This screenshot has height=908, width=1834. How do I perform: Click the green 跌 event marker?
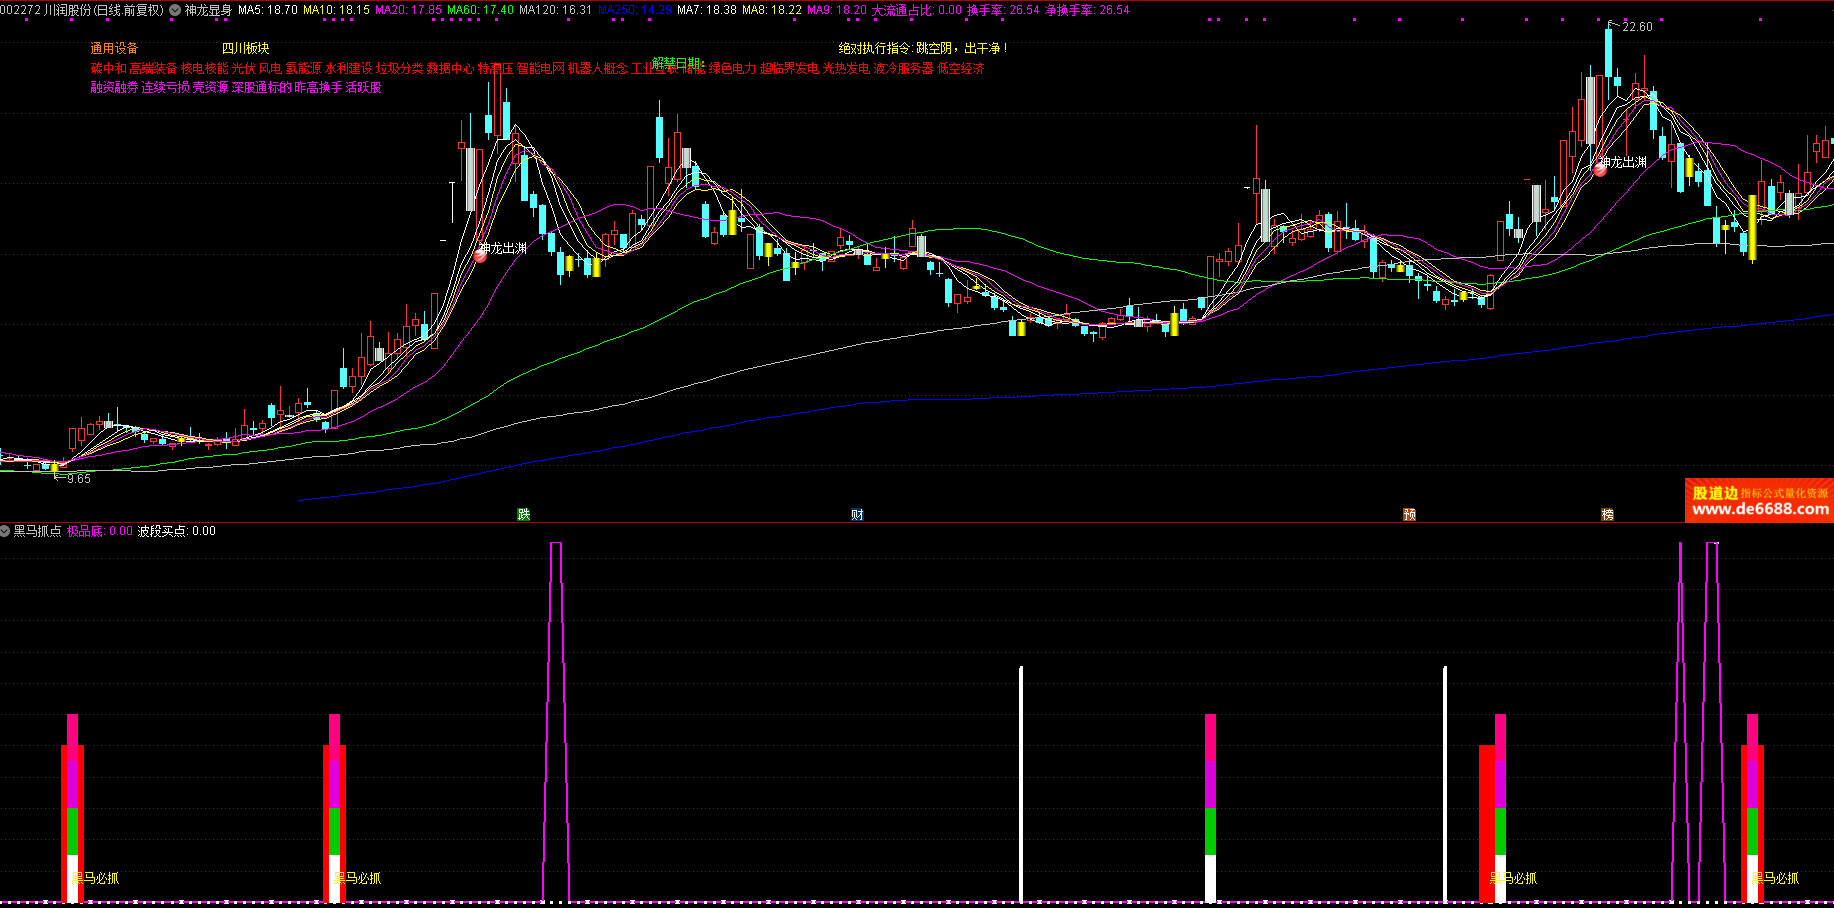[523, 514]
